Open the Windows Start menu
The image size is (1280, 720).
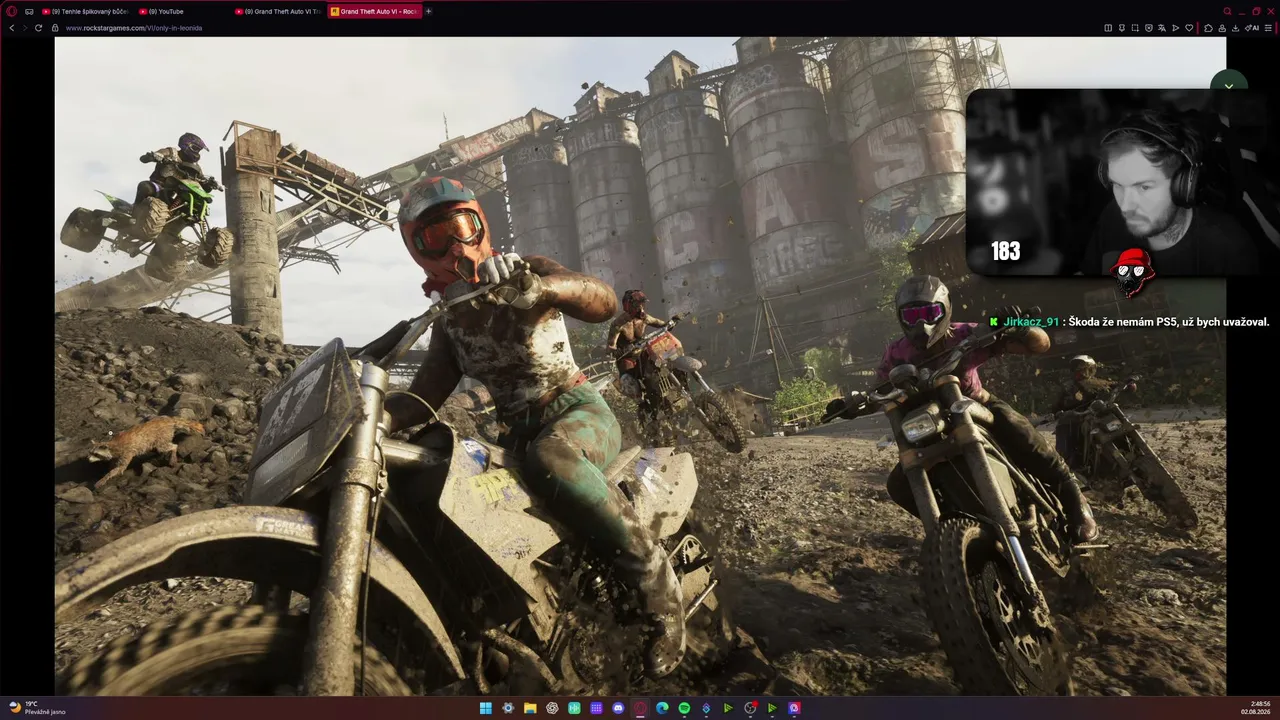click(x=486, y=708)
